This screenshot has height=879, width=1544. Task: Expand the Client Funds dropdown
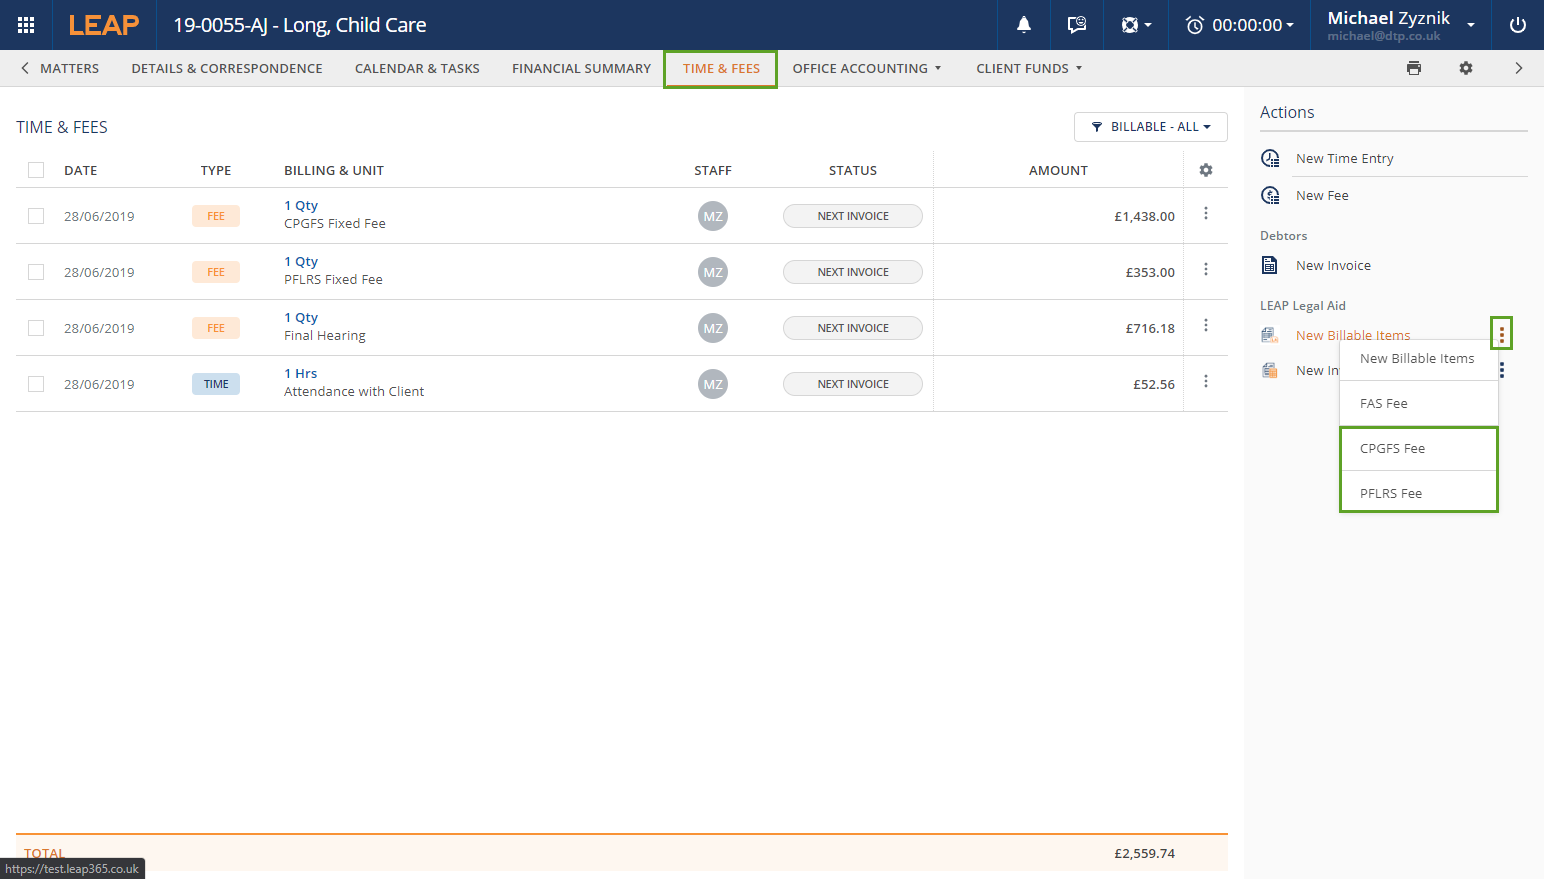point(1028,68)
